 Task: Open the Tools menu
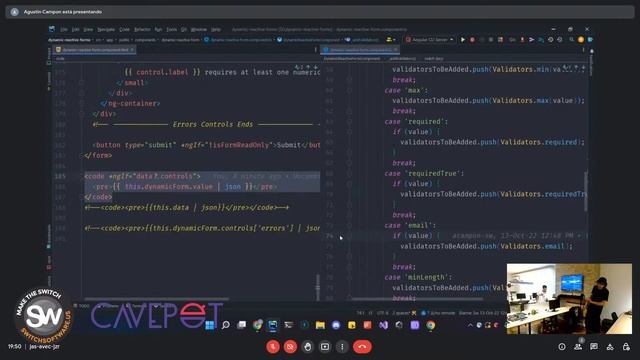coord(171,29)
